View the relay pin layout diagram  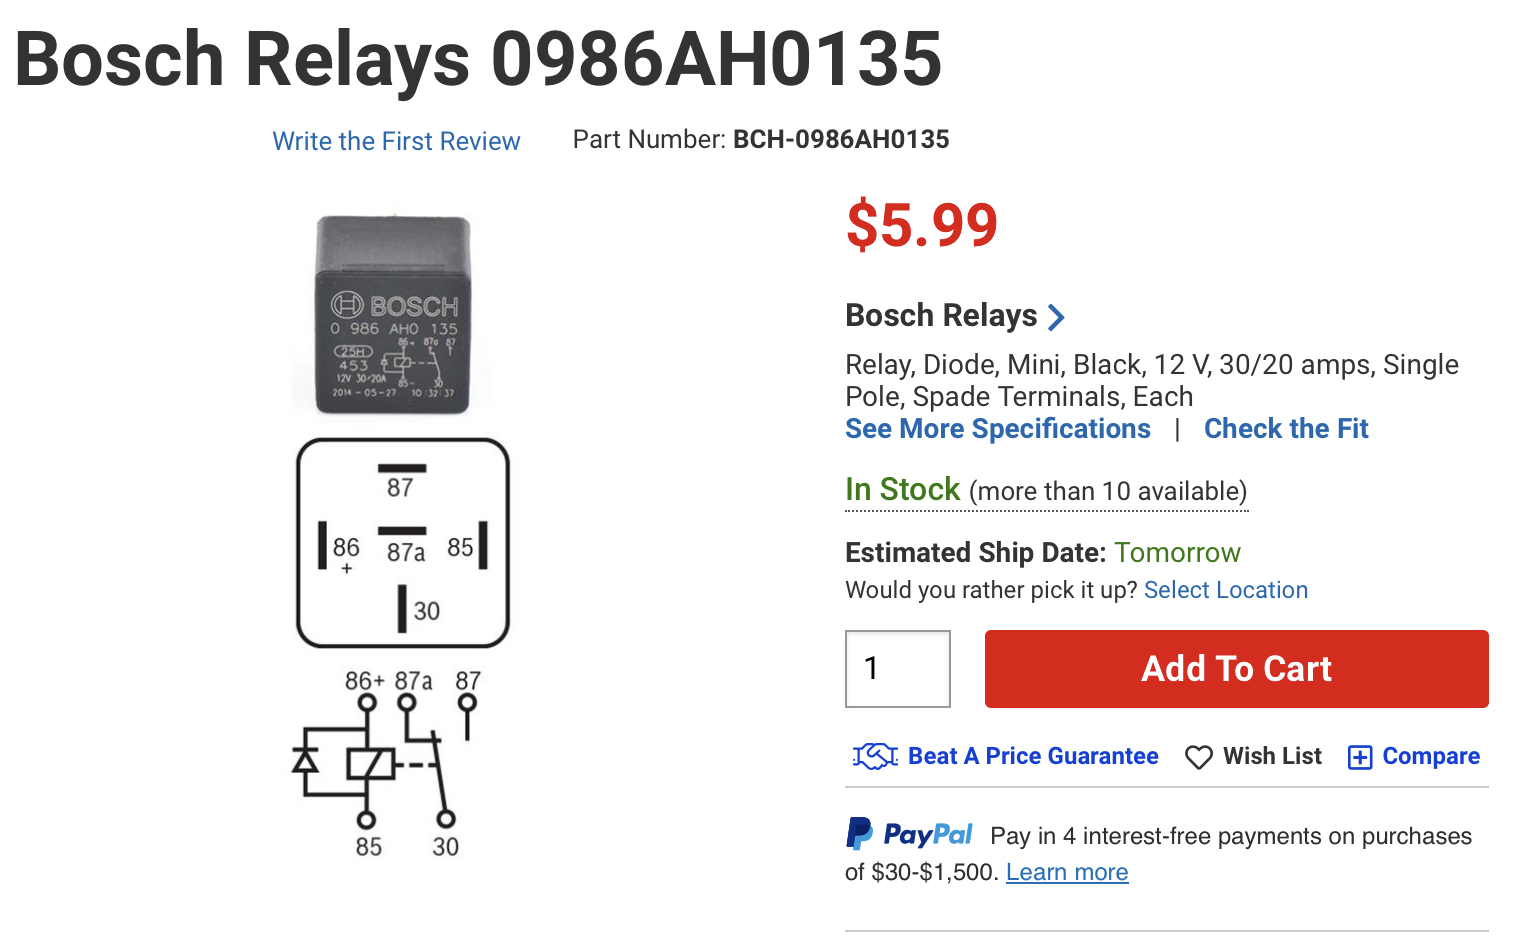[403, 543]
